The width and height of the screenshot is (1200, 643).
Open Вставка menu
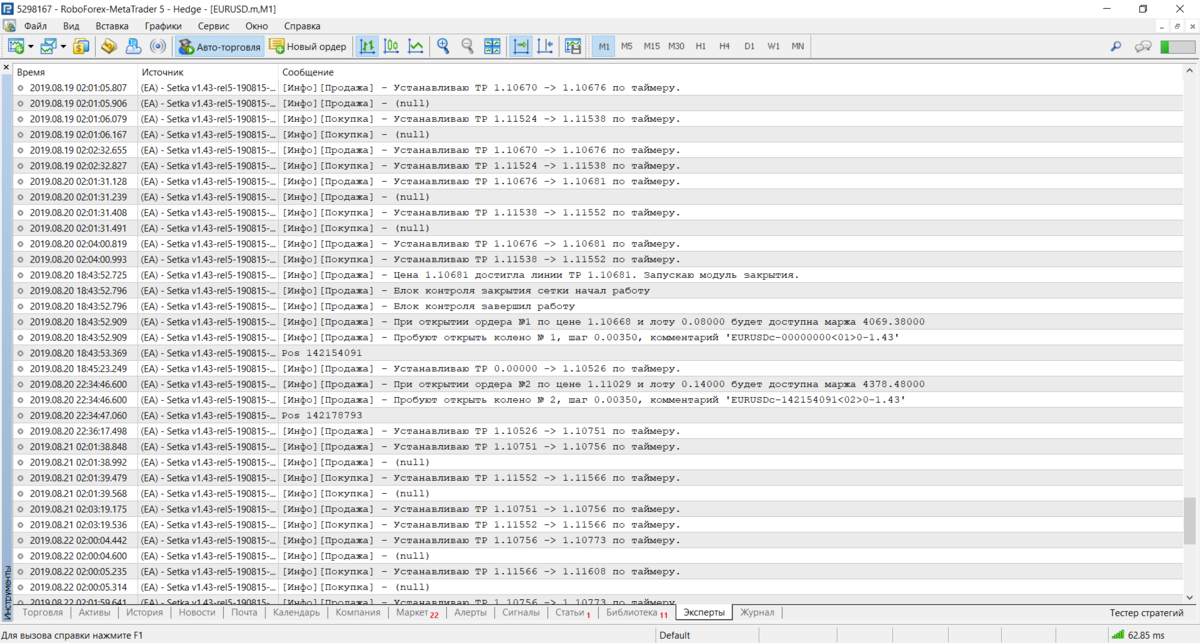coord(112,25)
